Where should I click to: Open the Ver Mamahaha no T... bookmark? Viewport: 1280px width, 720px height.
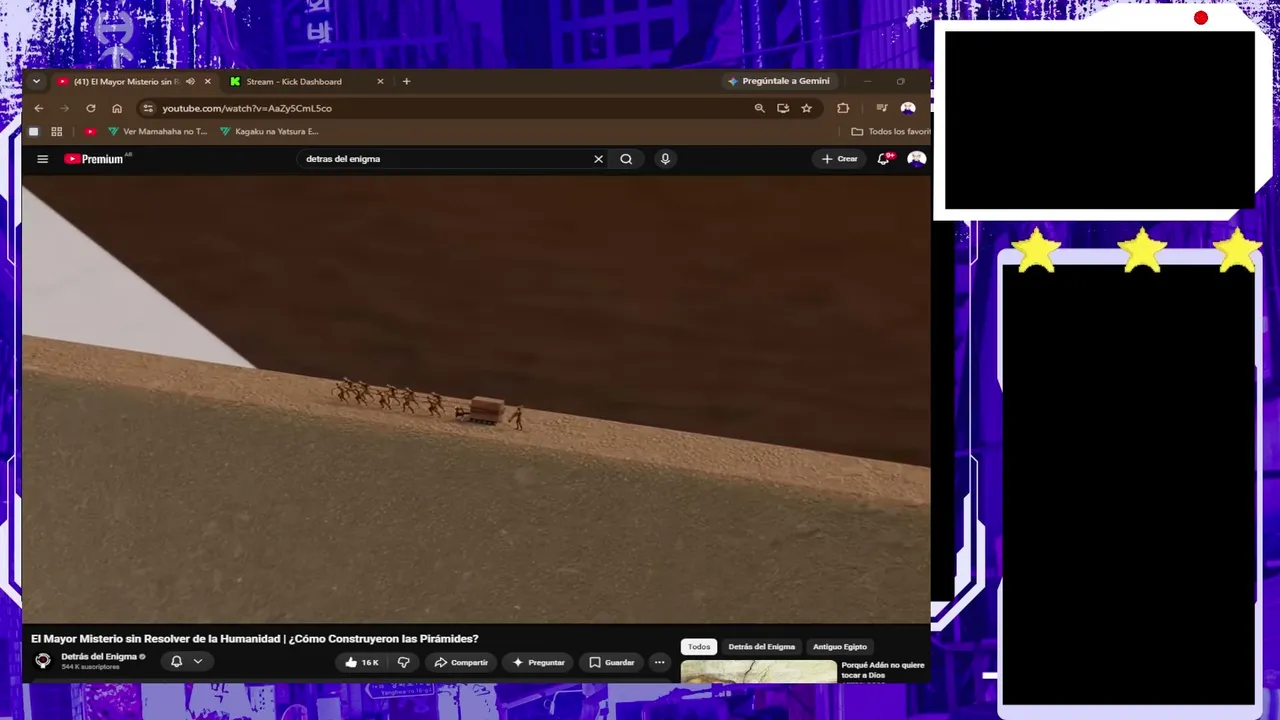pyautogui.click(x=158, y=131)
